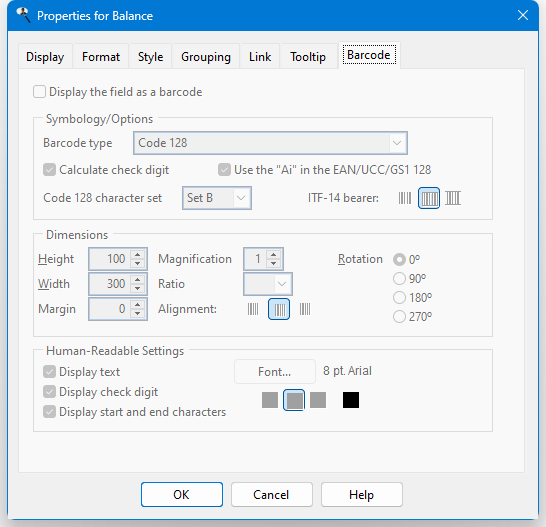
Task: Choose the ITF-14 full frame bearer icon
Action: point(429,198)
